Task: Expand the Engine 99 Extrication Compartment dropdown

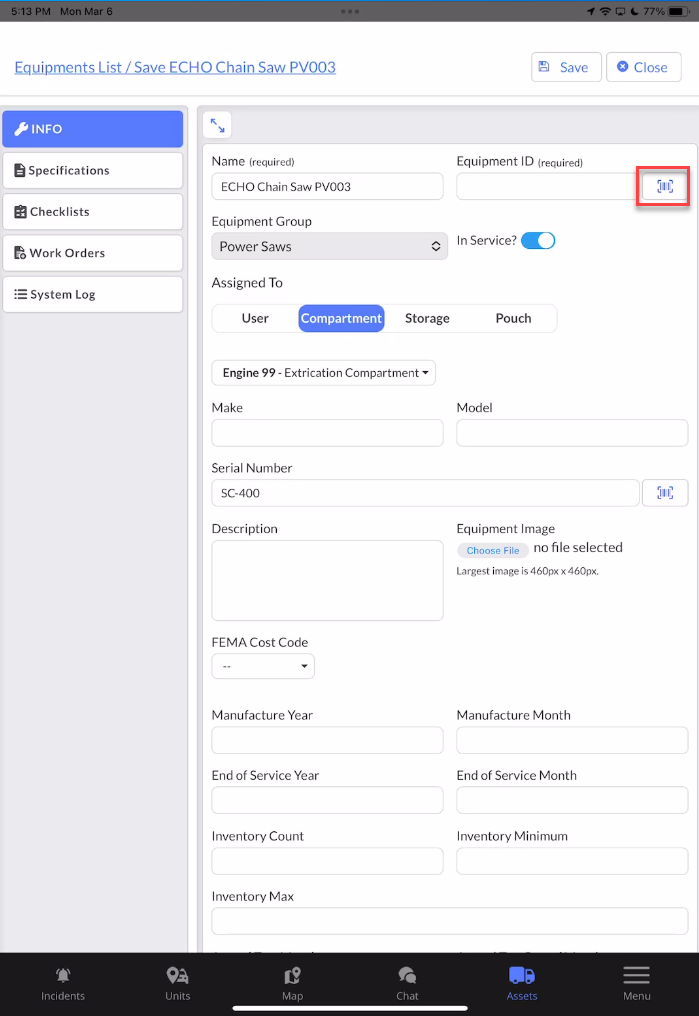Action: [x=323, y=373]
